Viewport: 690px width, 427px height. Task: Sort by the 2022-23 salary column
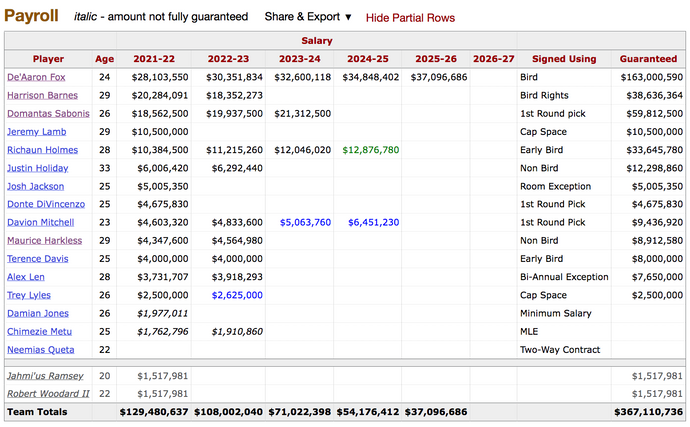(x=228, y=59)
